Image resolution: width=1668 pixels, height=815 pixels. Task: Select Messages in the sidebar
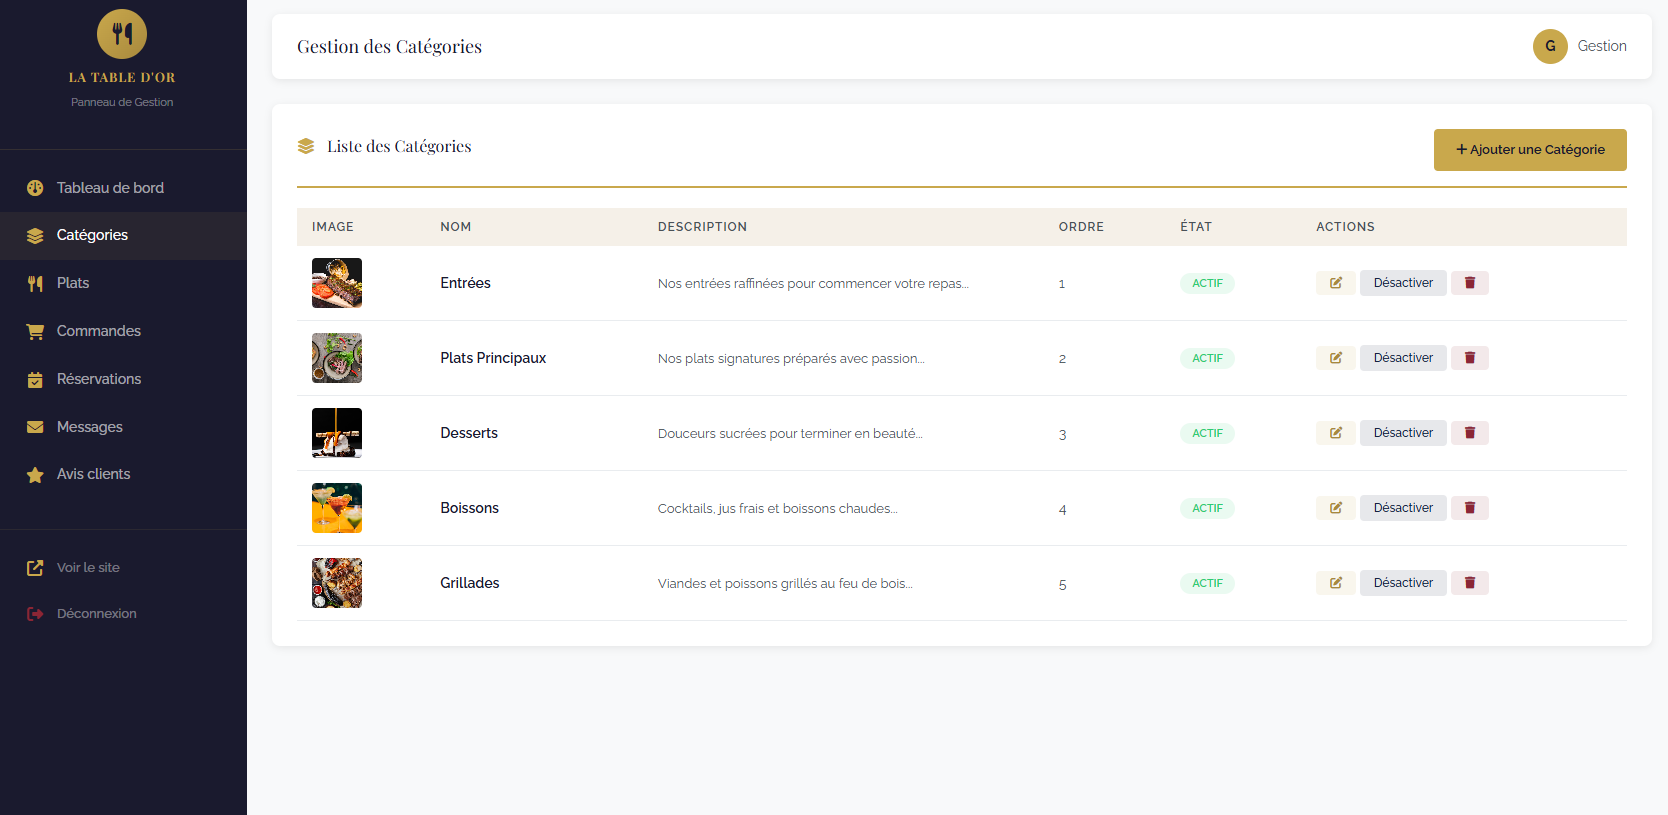89,427
